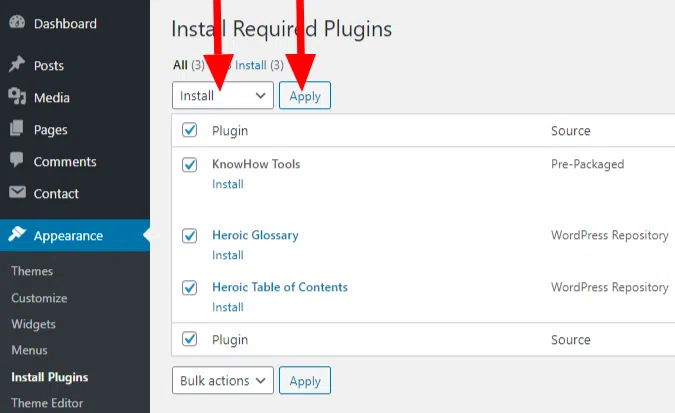The image size is (675, 413).
Task: Open the top Install bulk action dropdown
Action: point(222,95)
